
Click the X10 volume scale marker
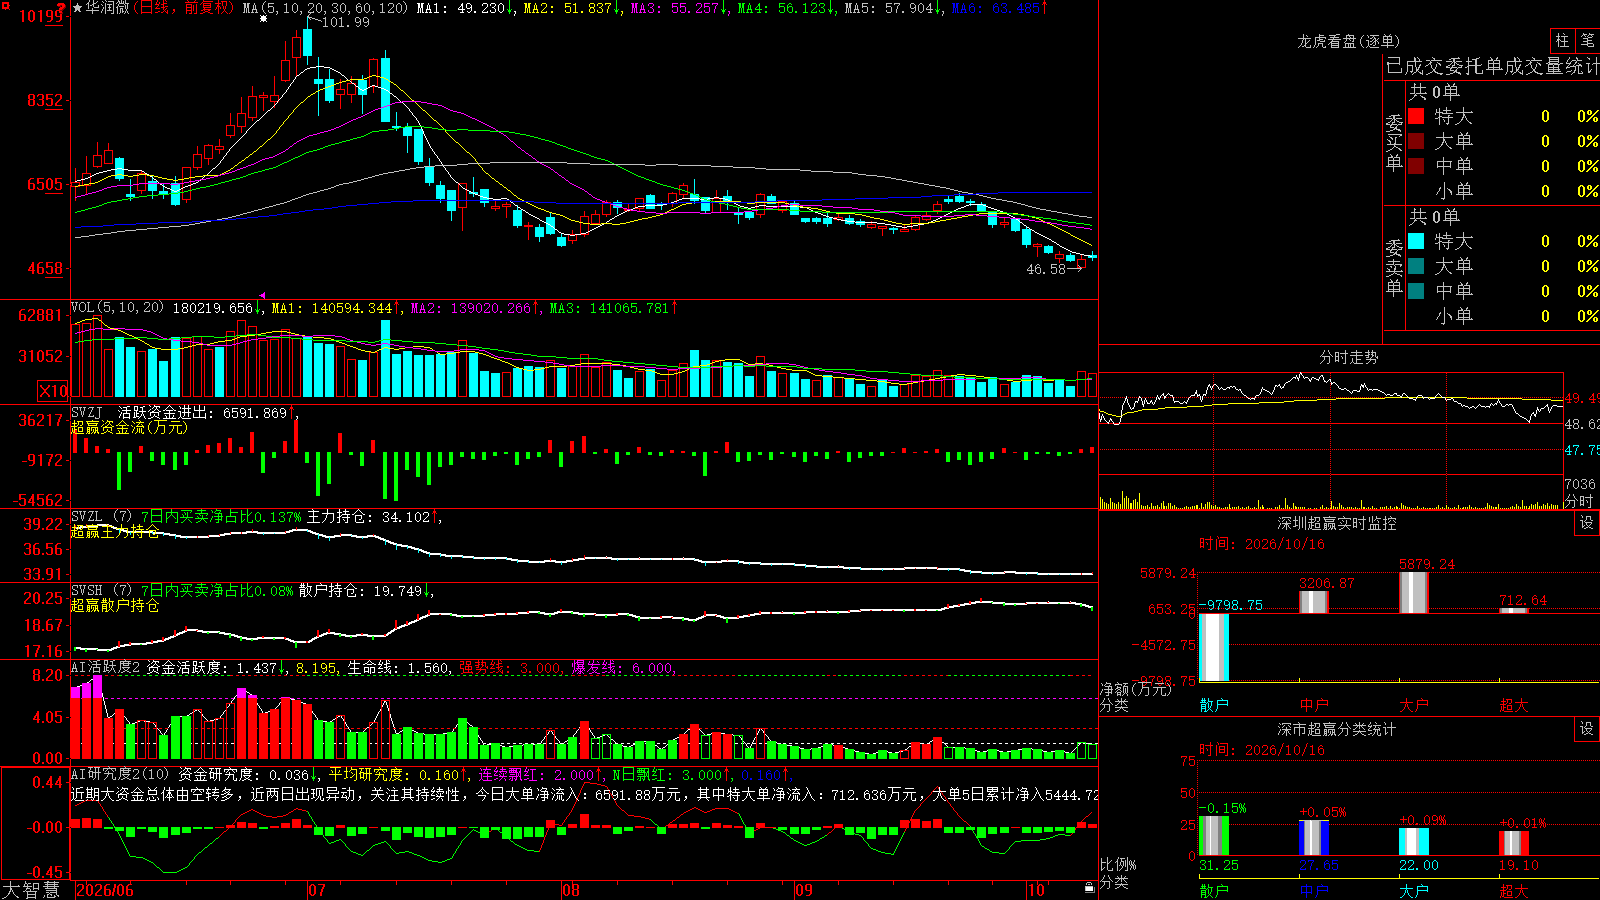tap(53, 391)
